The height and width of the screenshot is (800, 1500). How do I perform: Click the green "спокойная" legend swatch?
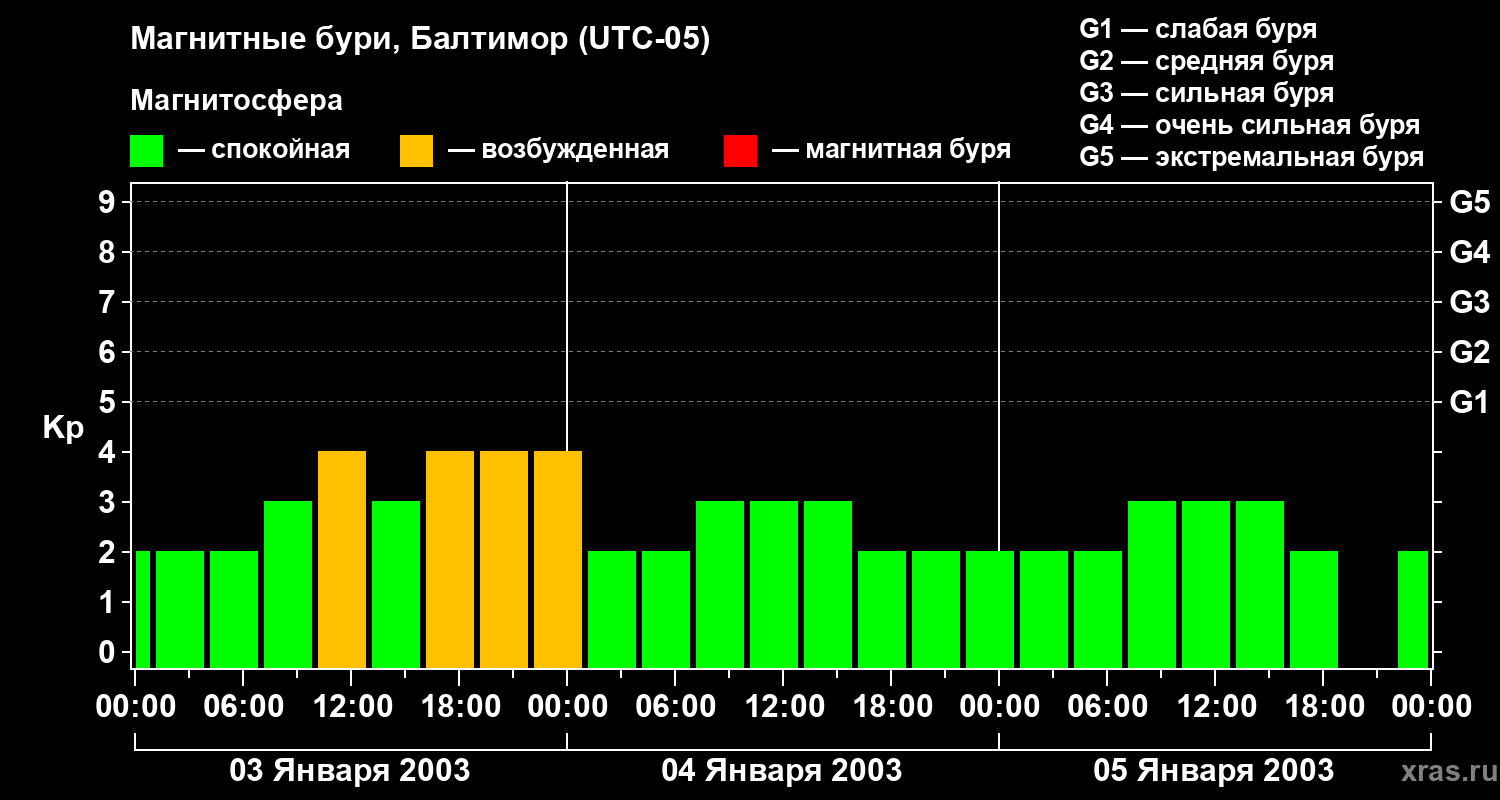point(146,151)
